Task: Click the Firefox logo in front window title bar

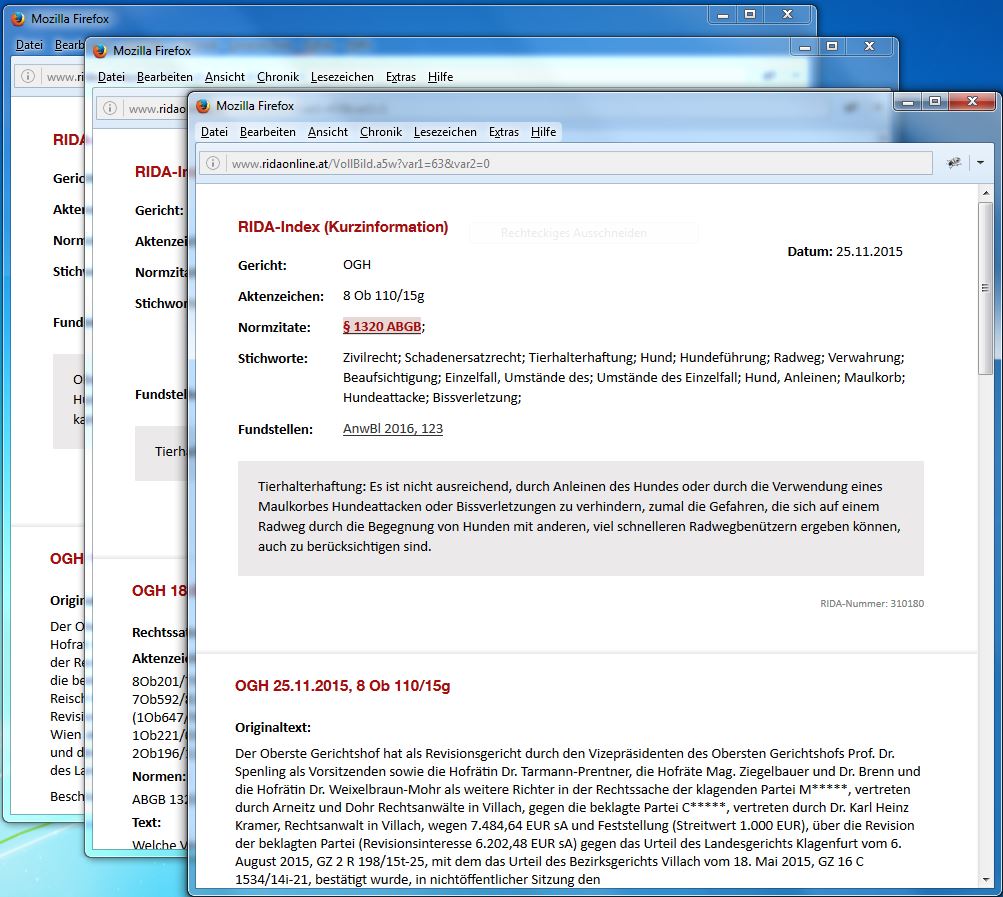Action: (x=203, y=106)
